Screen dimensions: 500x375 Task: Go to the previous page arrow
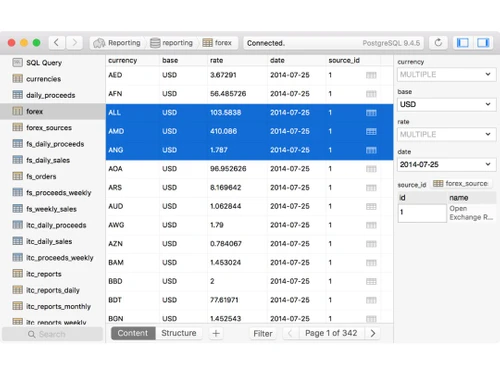click(290, 333)
